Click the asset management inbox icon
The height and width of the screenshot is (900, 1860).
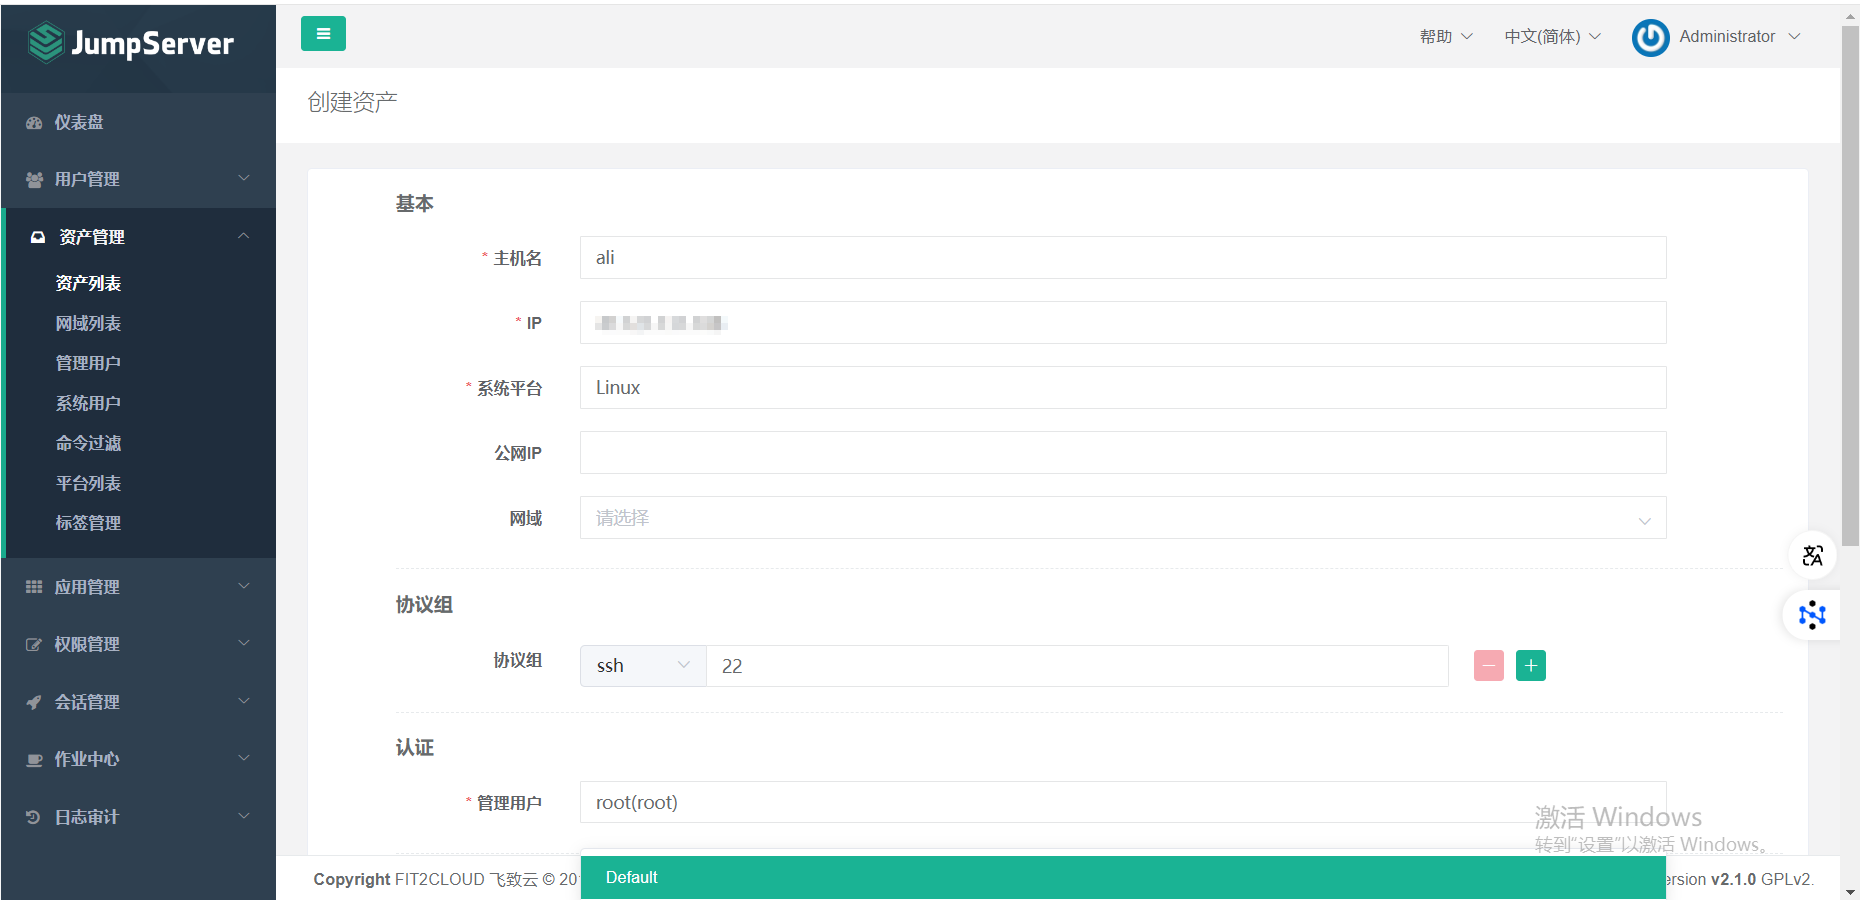click(x=38, y=237)
